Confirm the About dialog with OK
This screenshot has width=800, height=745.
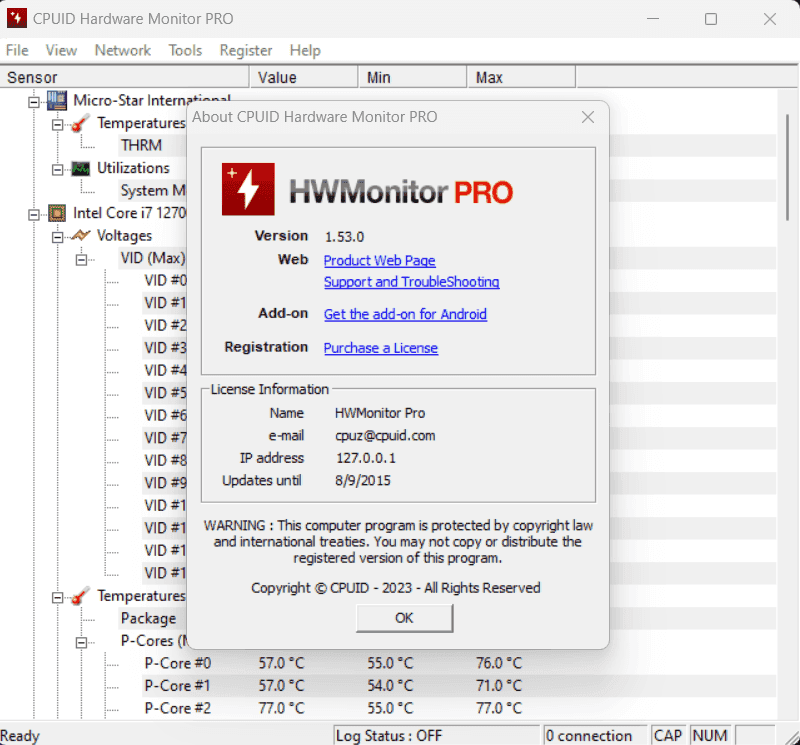pyautogui.click(x=404, y=618)
